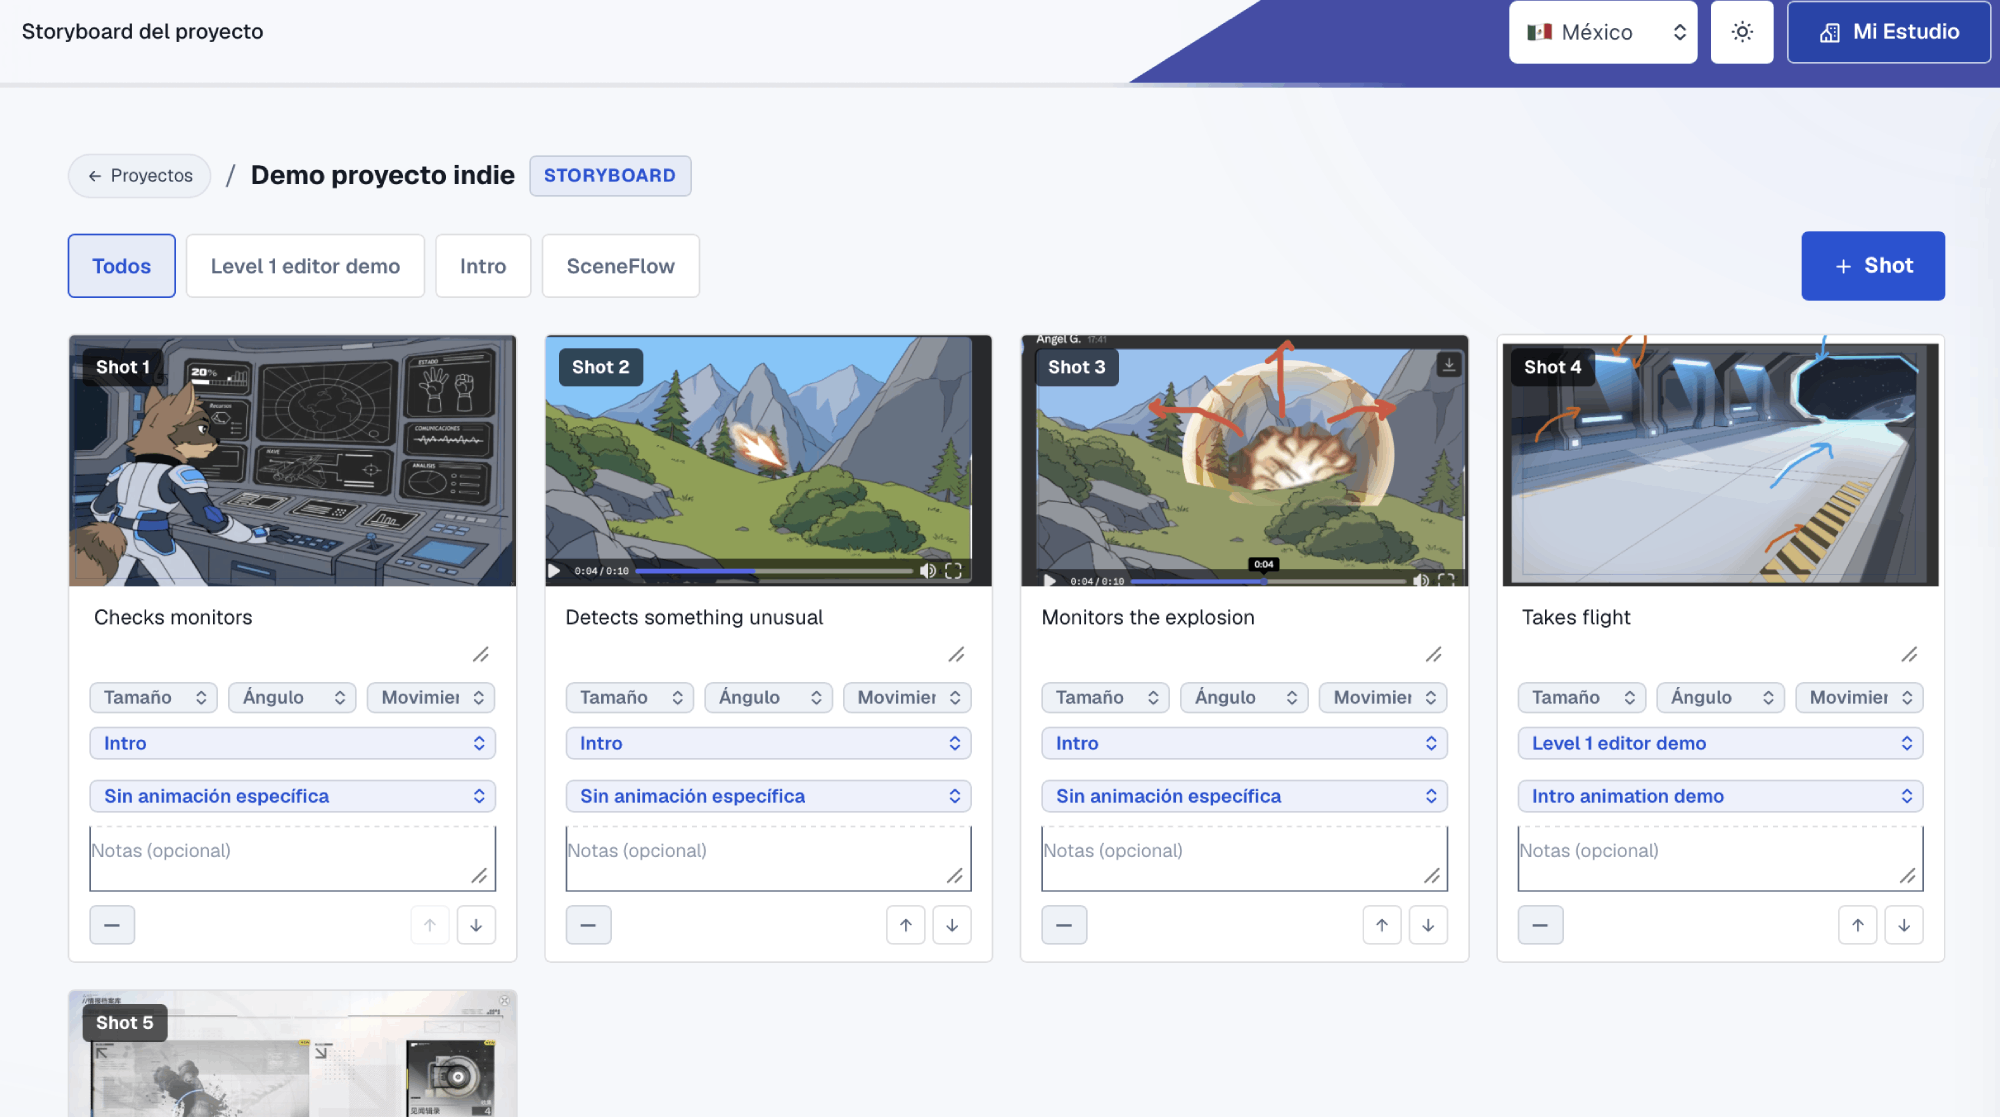
Task: Add a new shot with + Shot
Action: 1873,266
